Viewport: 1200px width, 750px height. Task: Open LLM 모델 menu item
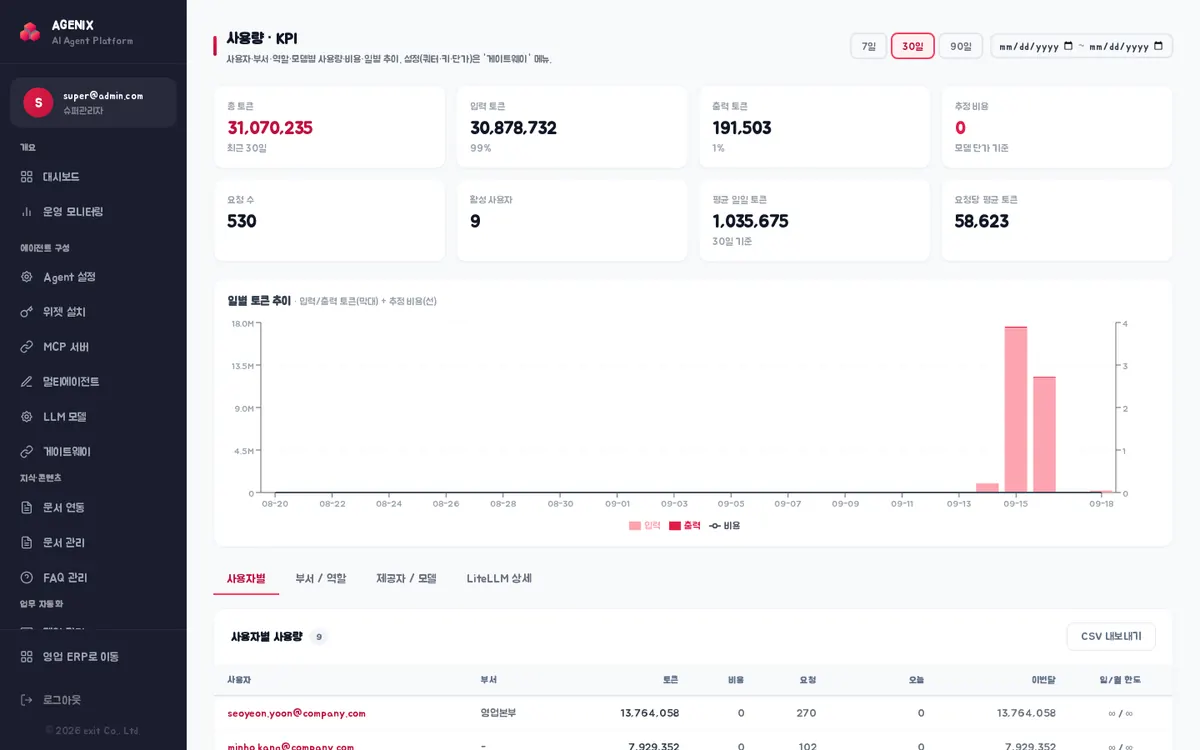[93, 417]
